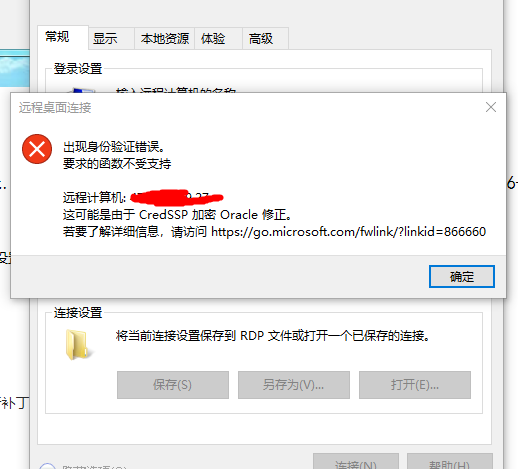The image size is (518, 469).
Task: Click the red error X icon
Action: pyautogui.click(x=37, y=149)
